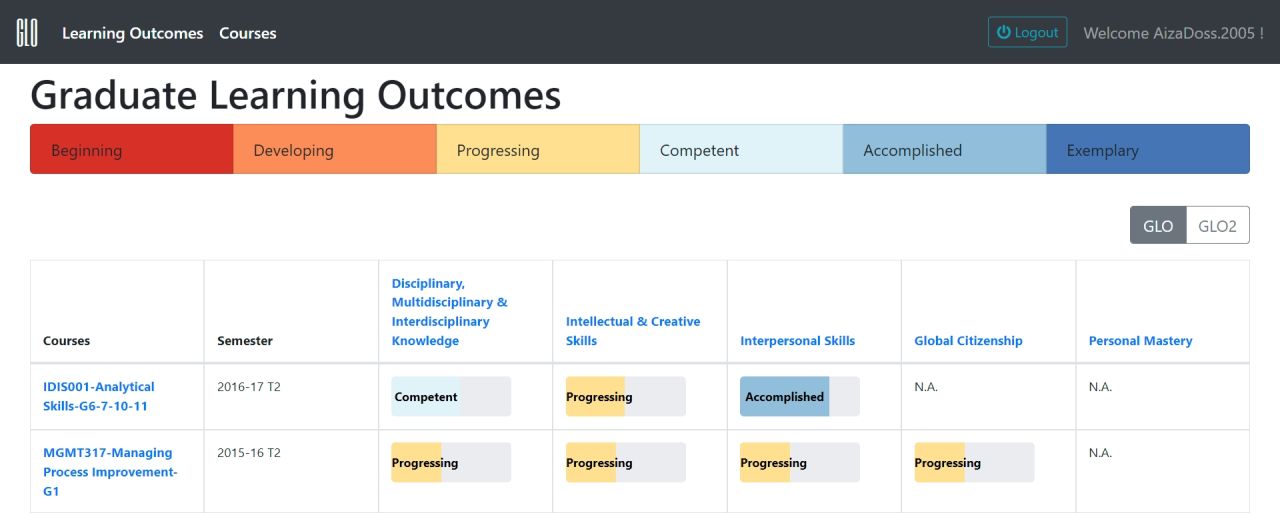Open the Personal Mastery column link
The image size is (1280, 515).
(x=1140, y=341)
